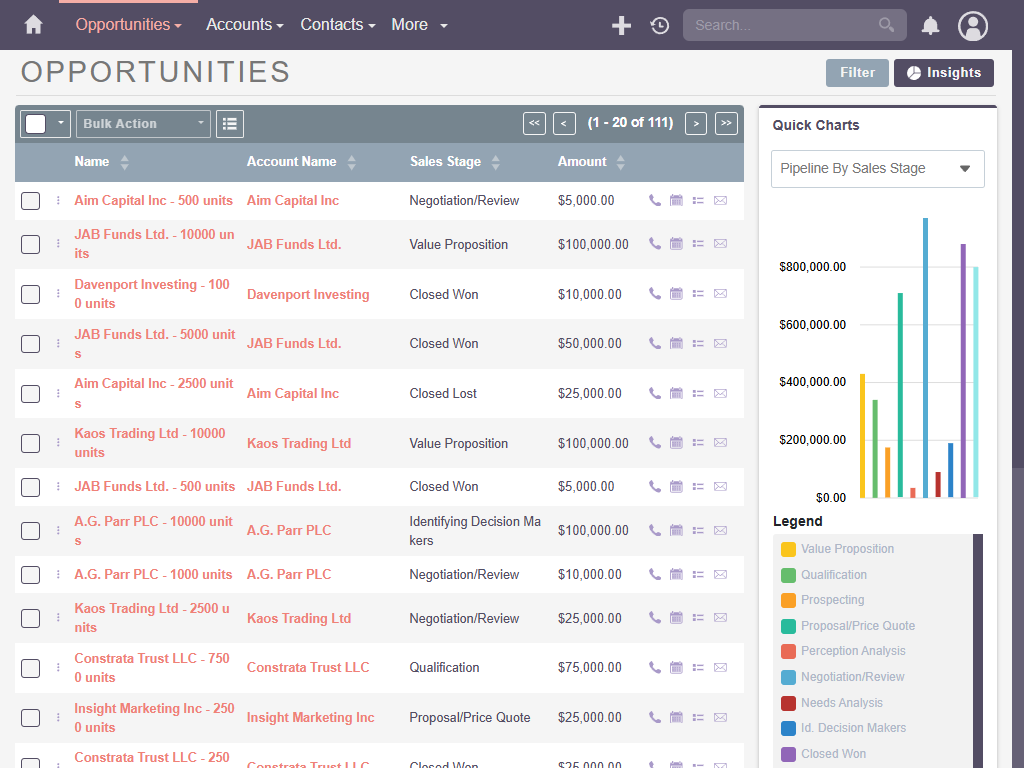Create a task for Kaos Trading Ltd - 10000 units
1024x768 pixels.
click(x=698, y=443)
